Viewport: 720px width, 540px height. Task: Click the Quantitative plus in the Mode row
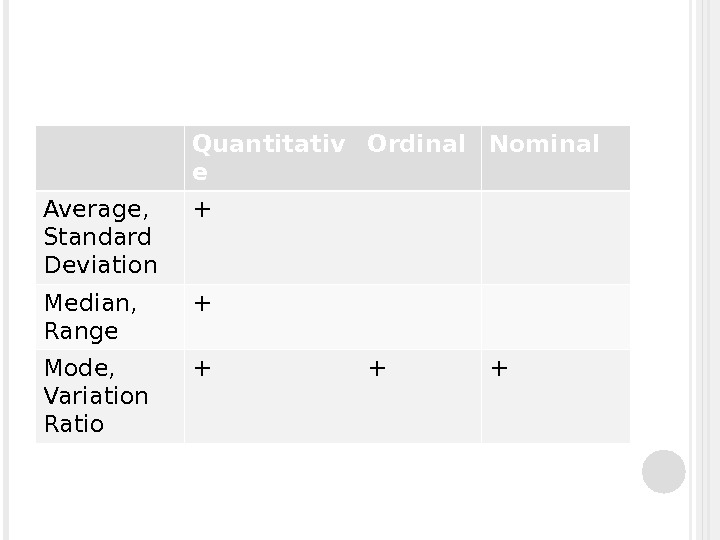tap(202, 369)
